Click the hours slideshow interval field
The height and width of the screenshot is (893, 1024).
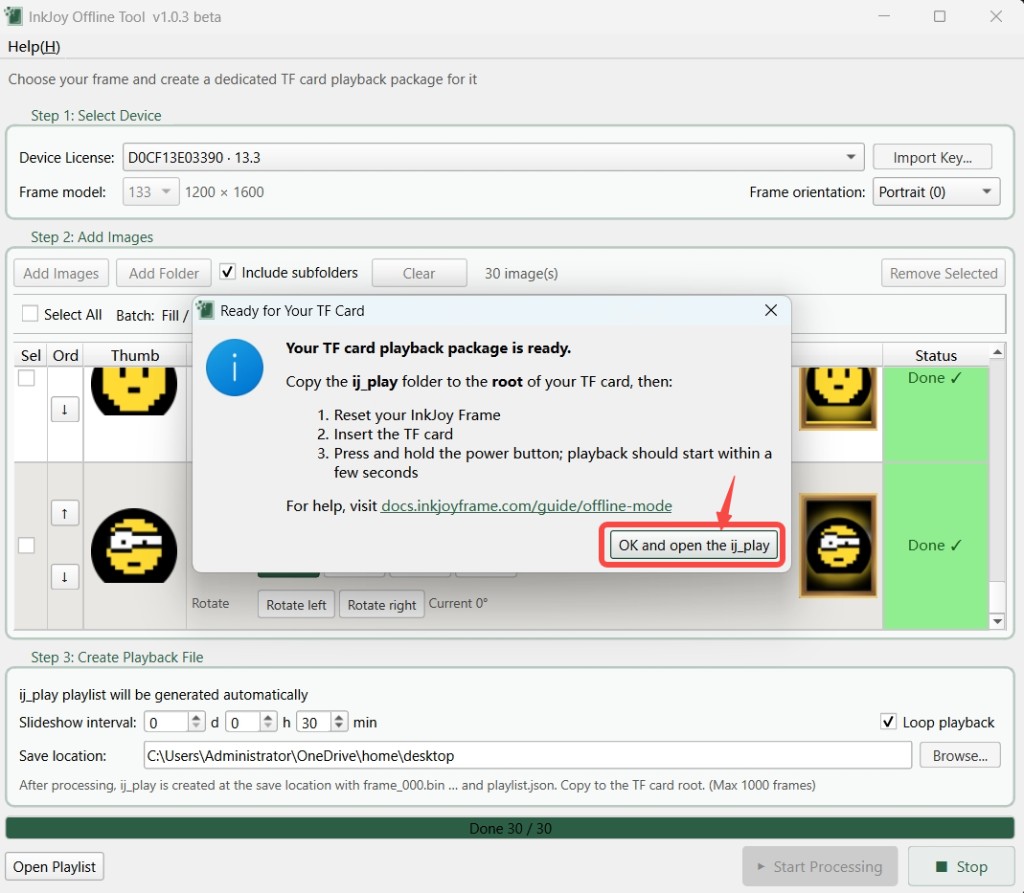(x=243, y=722)
